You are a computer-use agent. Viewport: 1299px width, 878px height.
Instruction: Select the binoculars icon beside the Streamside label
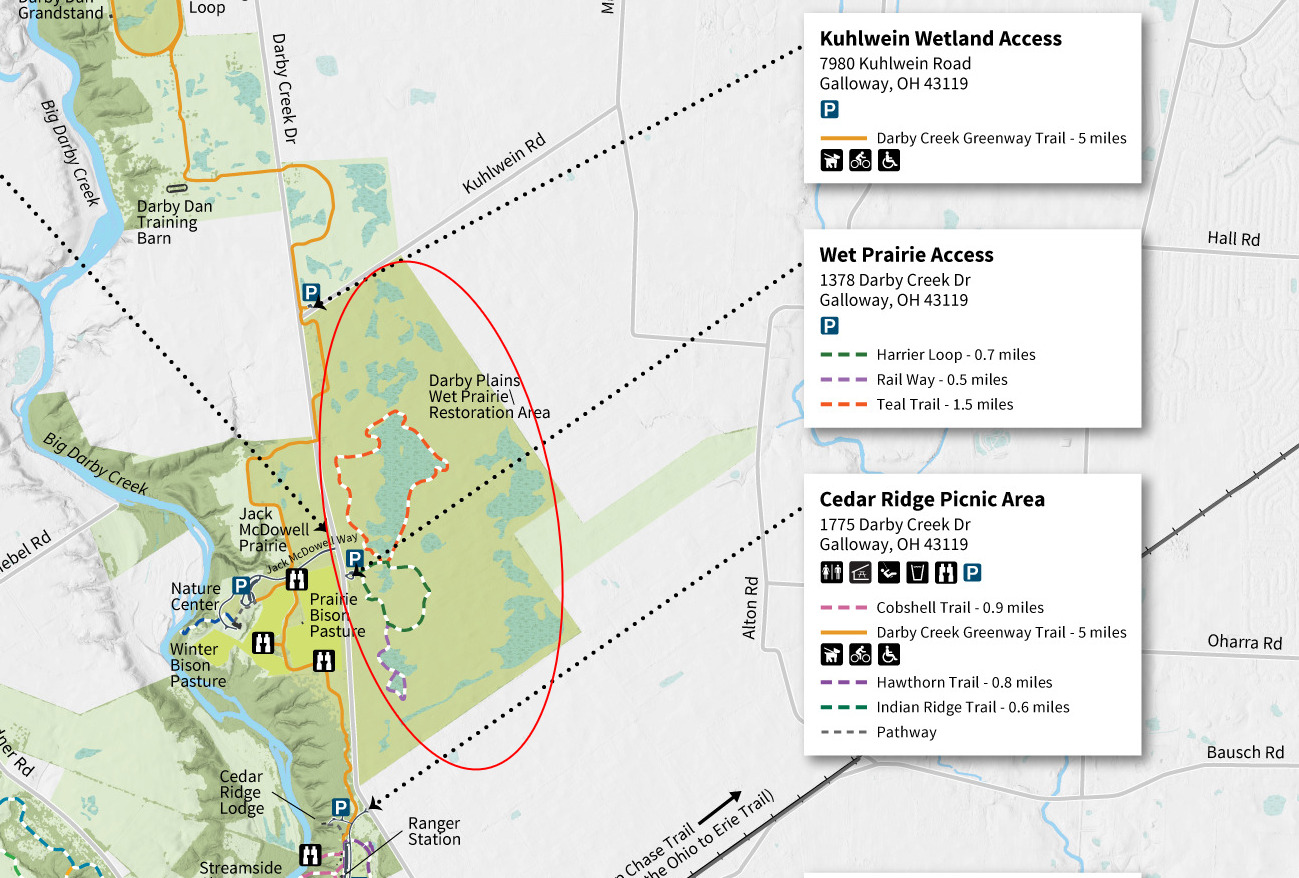tap(310, 855)
